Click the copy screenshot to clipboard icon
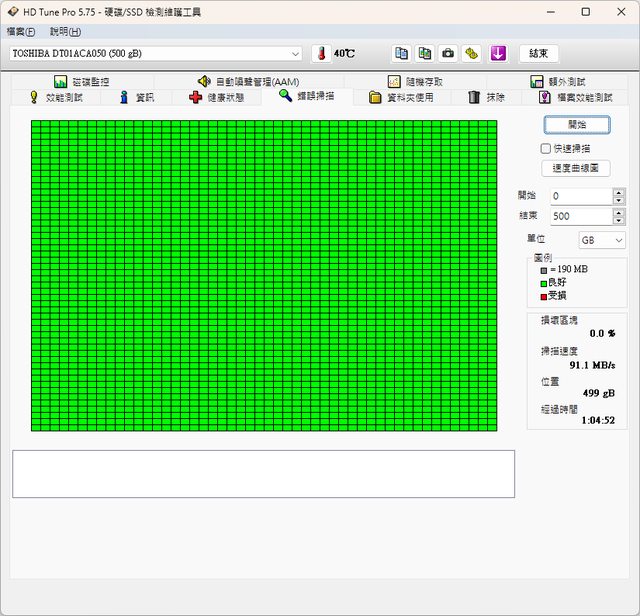This screenshot has height=616, width=640. [x=424, y=53]
